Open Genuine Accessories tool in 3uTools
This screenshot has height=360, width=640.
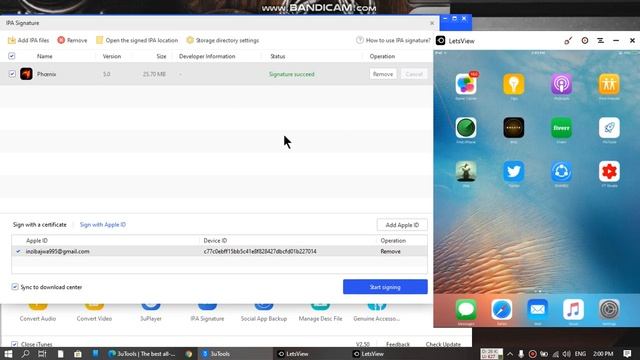[x=377, y=312]
